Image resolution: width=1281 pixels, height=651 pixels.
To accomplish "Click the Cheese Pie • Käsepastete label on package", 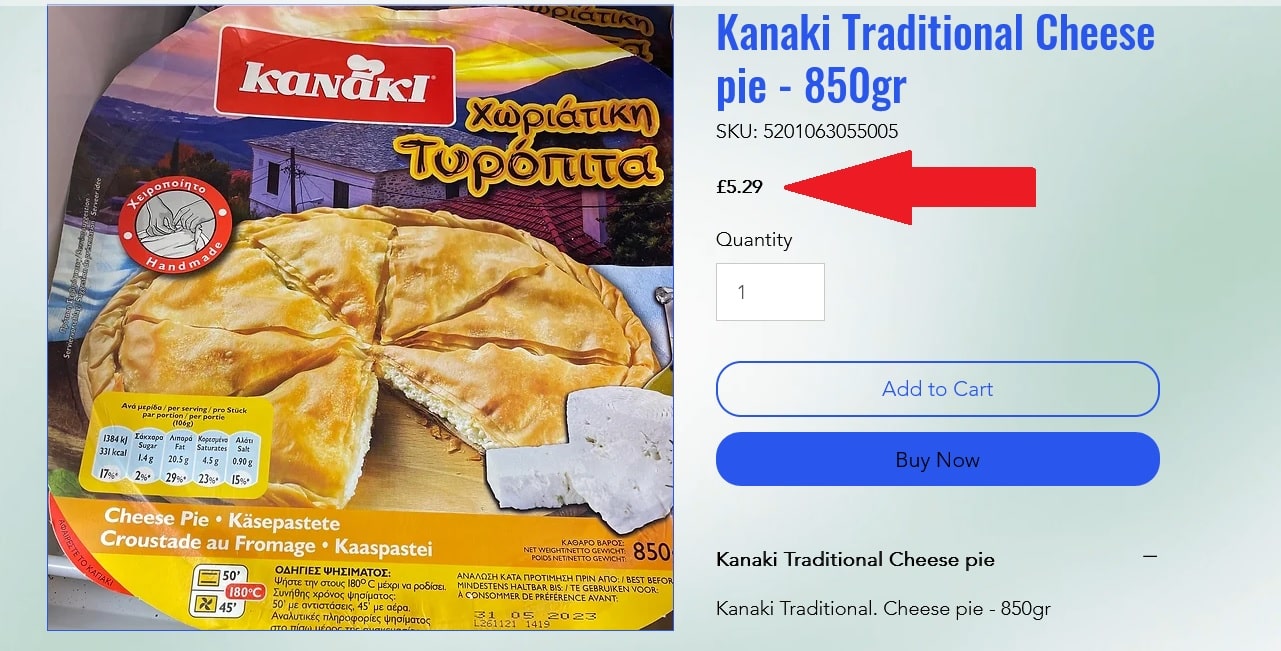I will pos(222,520).
